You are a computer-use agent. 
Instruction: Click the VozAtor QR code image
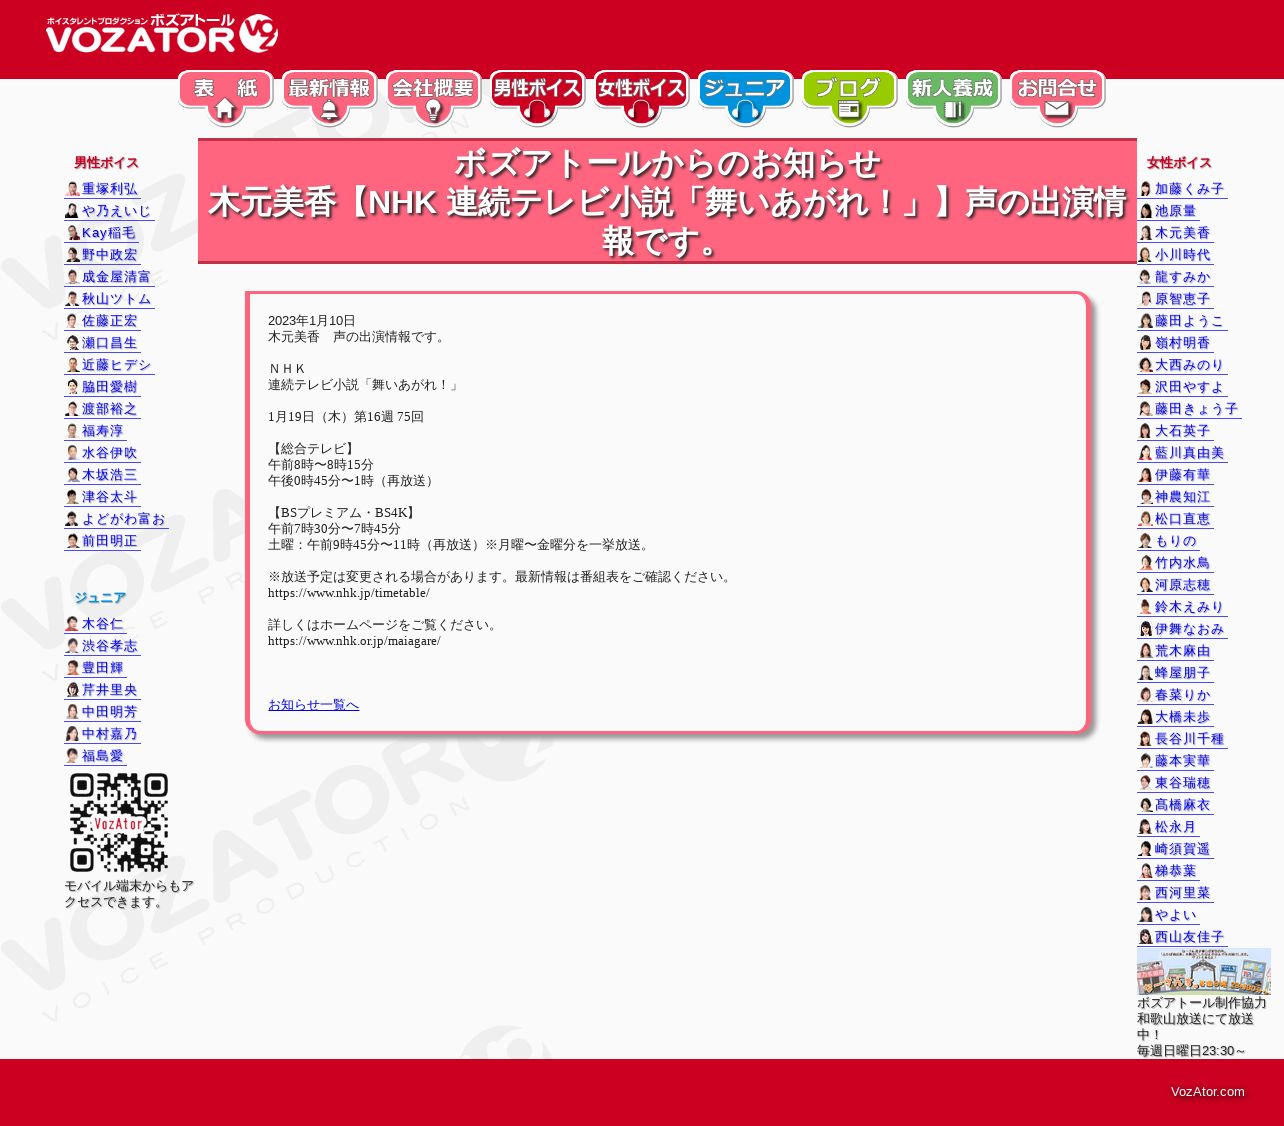(119, 822)
